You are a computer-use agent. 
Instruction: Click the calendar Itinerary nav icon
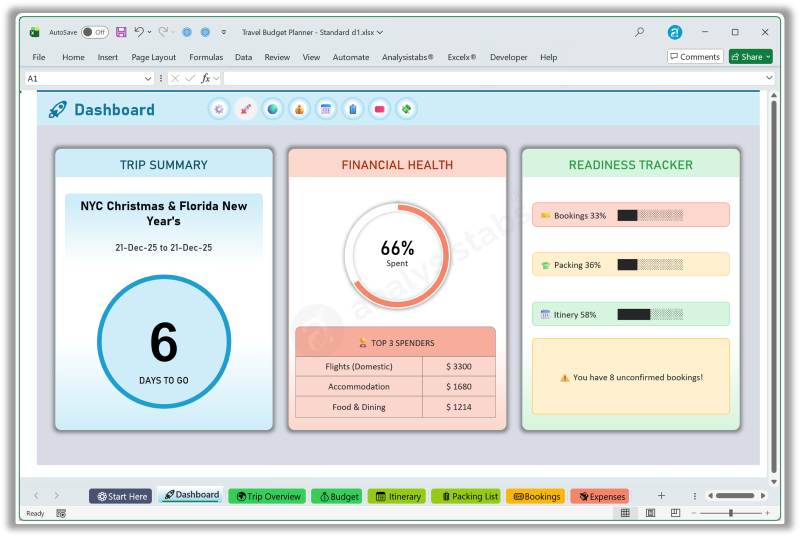tap(326, 109)
